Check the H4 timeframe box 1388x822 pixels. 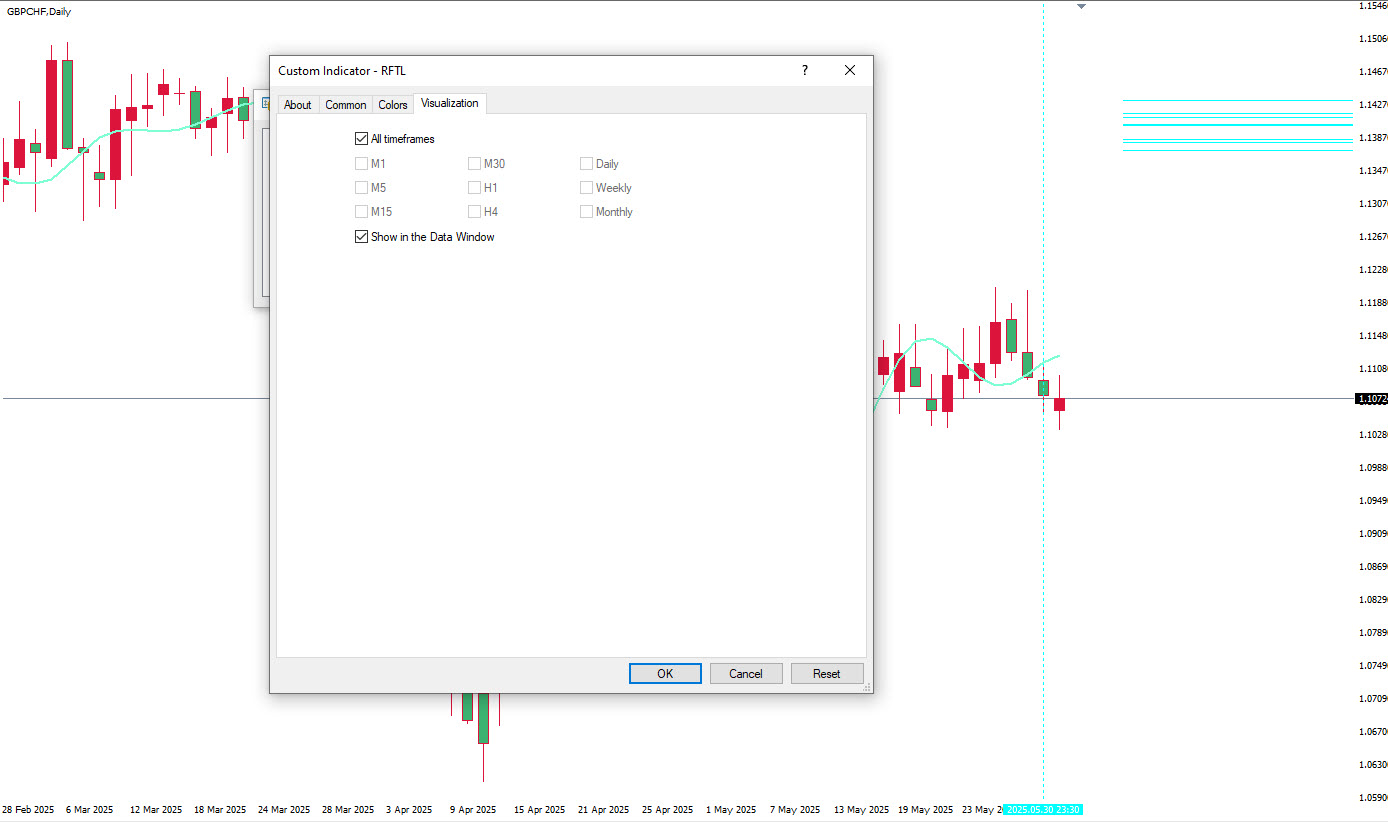[x=475, y=212]
